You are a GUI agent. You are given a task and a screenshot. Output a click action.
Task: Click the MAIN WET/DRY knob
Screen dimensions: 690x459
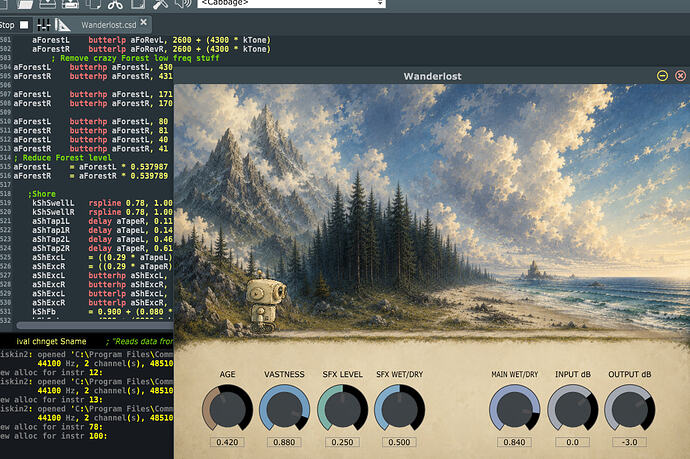point(514,408)
